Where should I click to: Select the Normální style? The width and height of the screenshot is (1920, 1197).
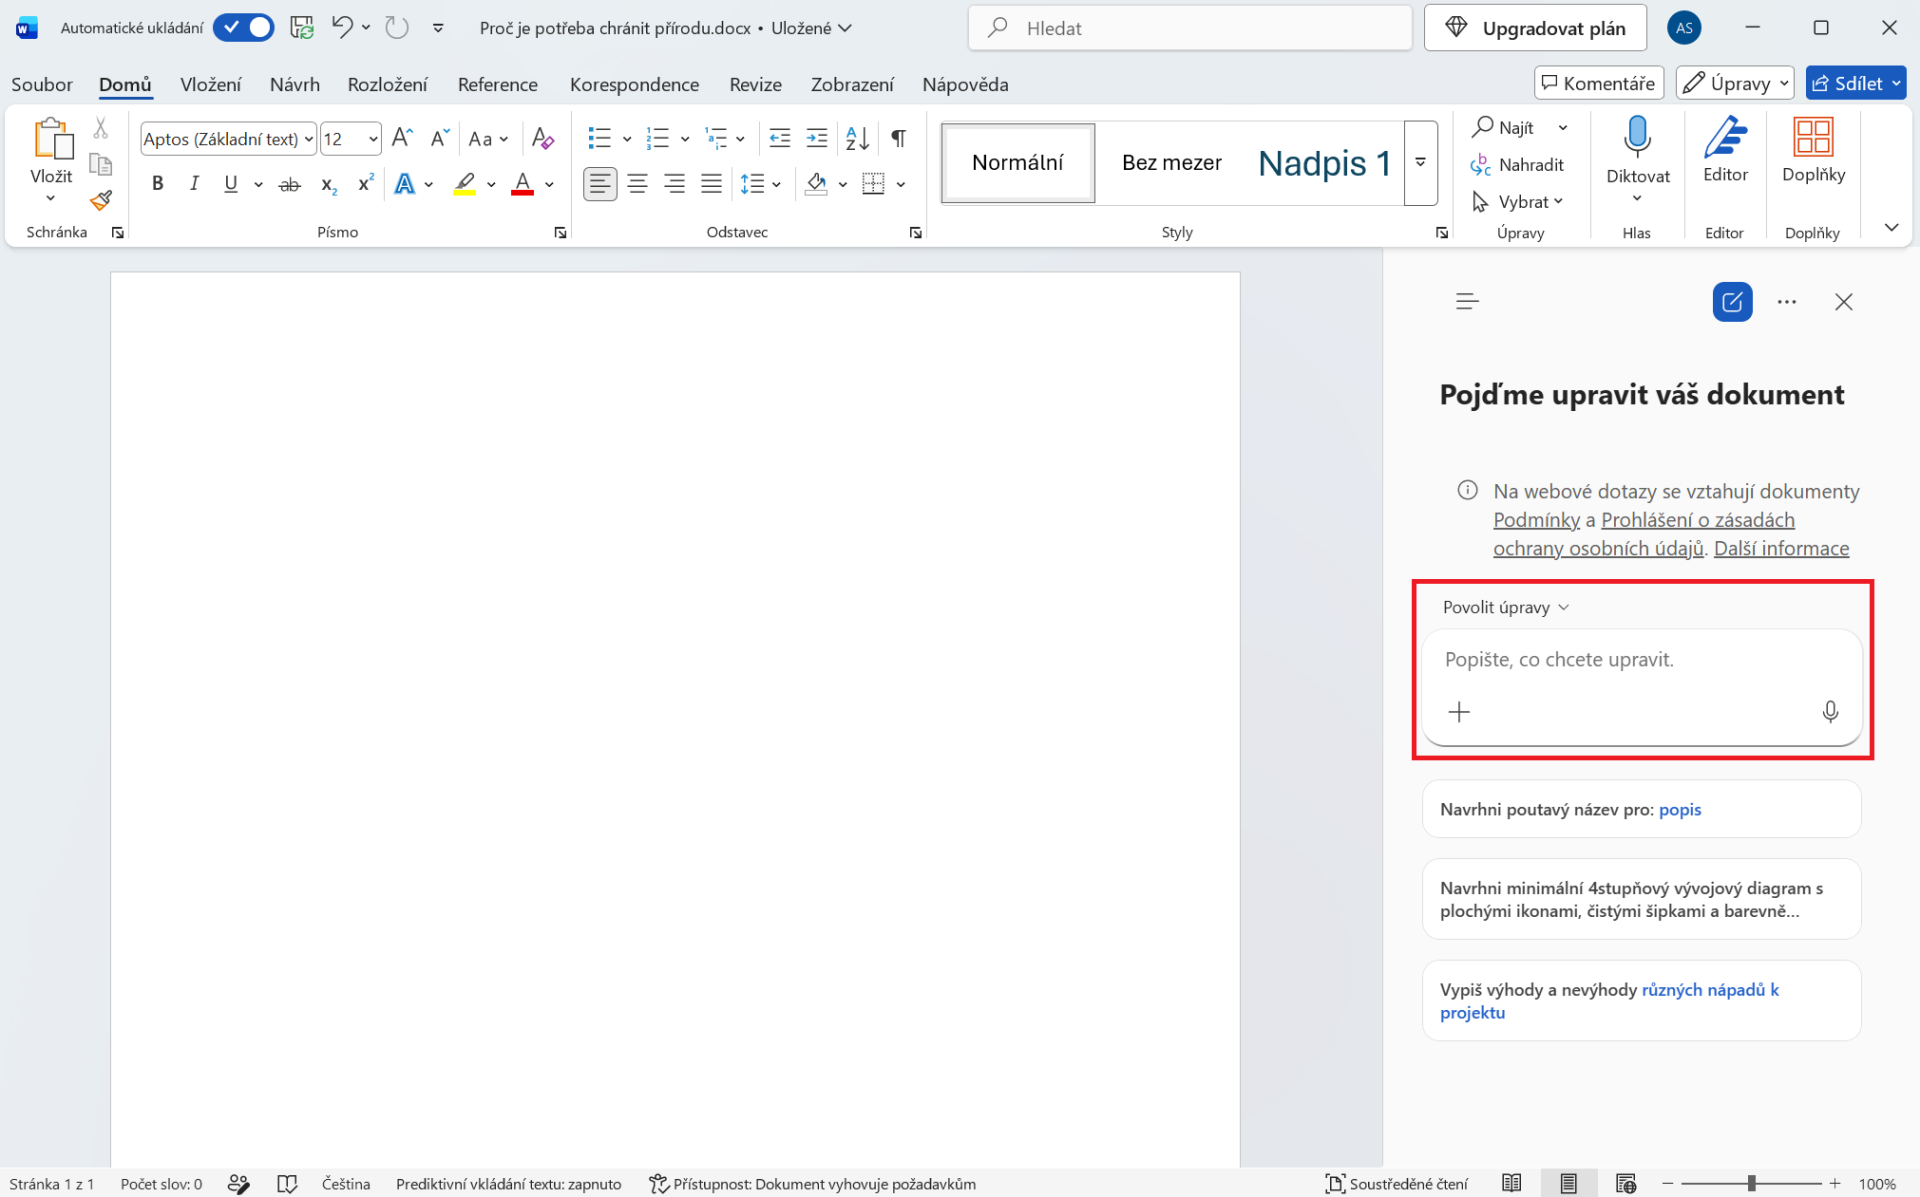pyautogui.click(x=1018, y=163)
